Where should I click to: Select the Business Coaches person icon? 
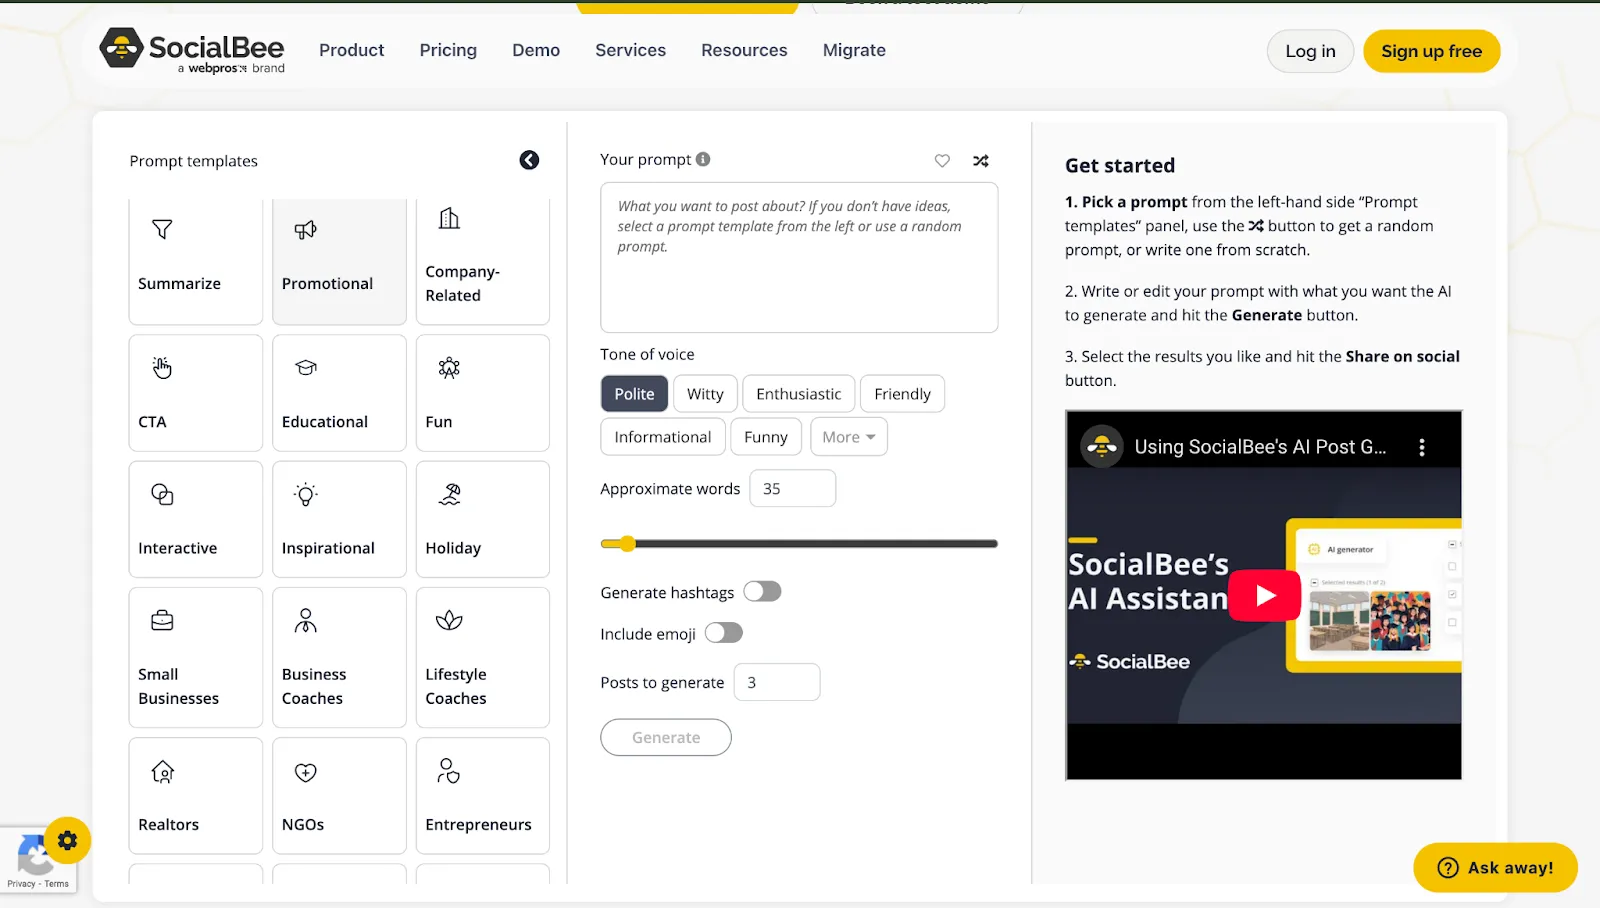coord(306,621)
